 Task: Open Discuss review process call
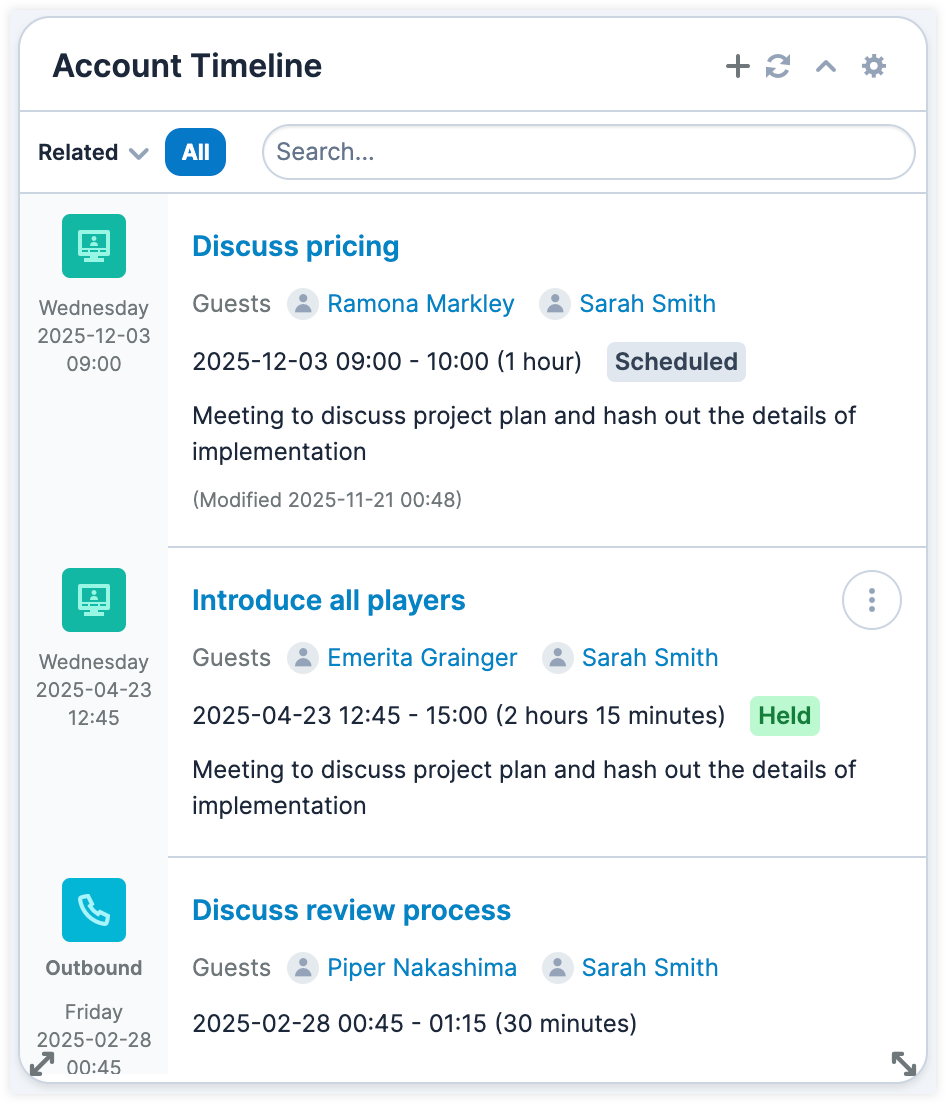[x=351, y=910]
